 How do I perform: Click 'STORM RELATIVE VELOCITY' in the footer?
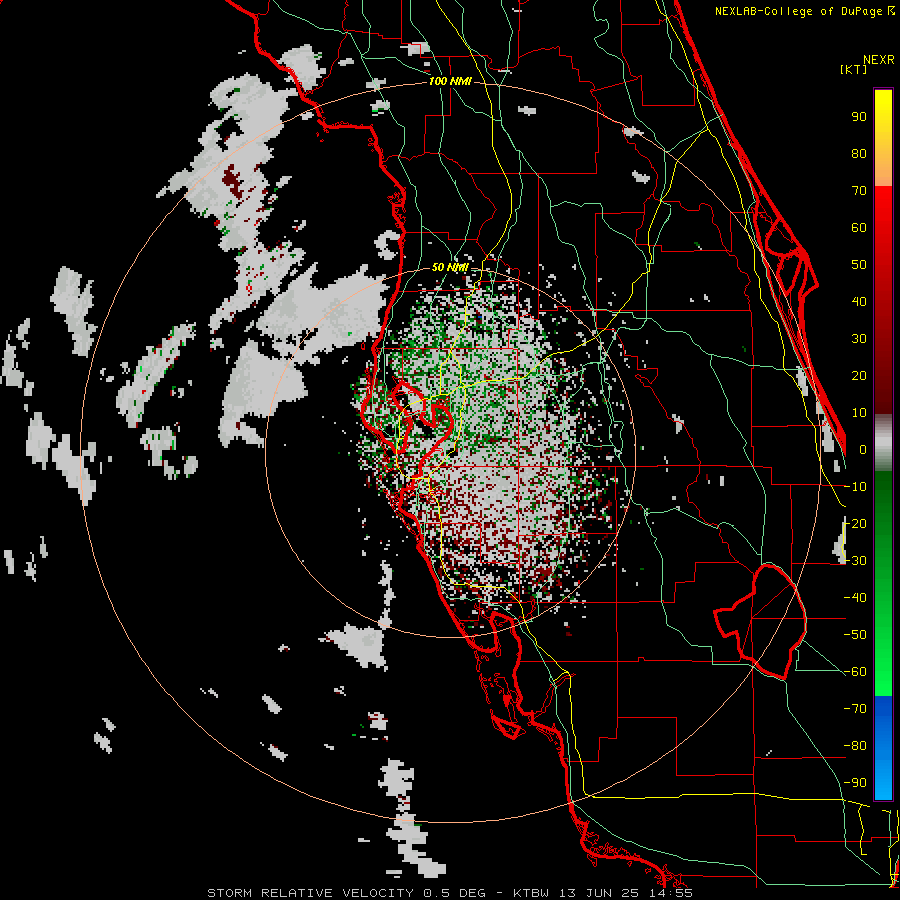[x=310, y=893]
